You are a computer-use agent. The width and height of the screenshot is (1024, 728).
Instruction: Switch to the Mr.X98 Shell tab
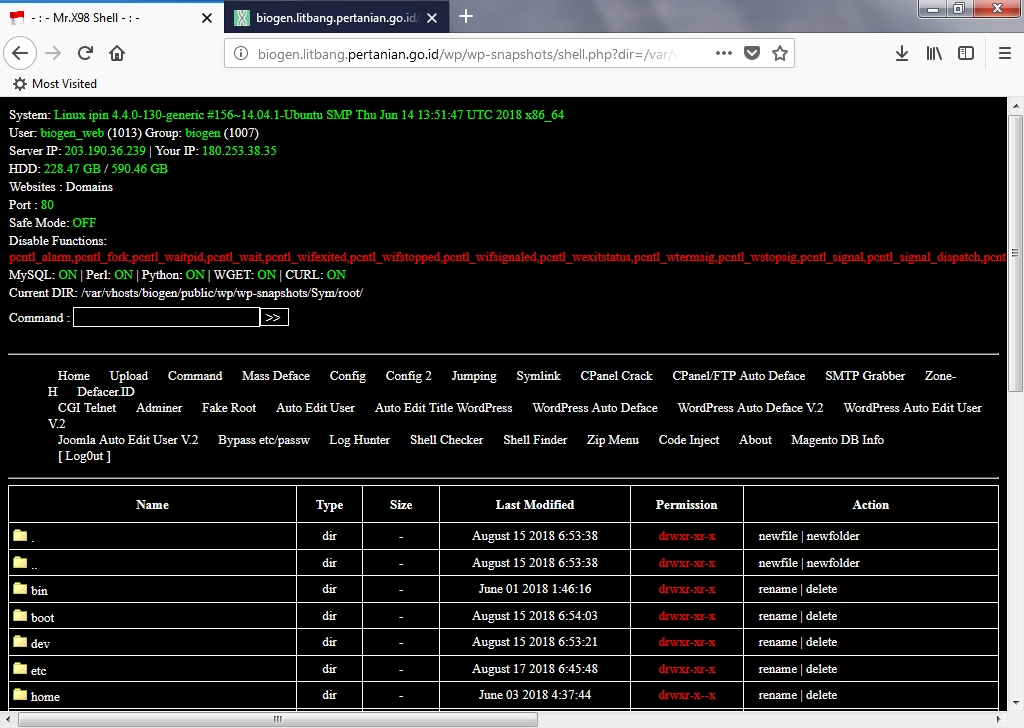point(112,18)
